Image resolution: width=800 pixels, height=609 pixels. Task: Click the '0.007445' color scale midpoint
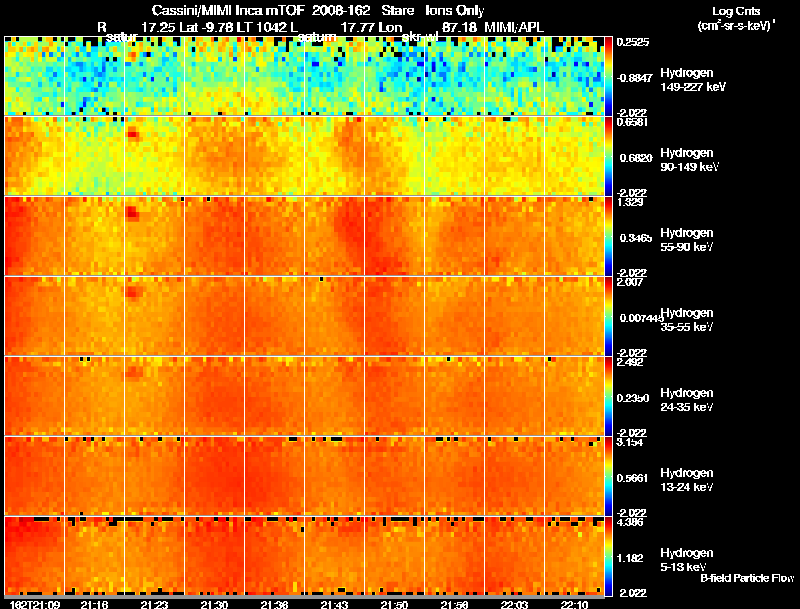[x=640, y=318]
